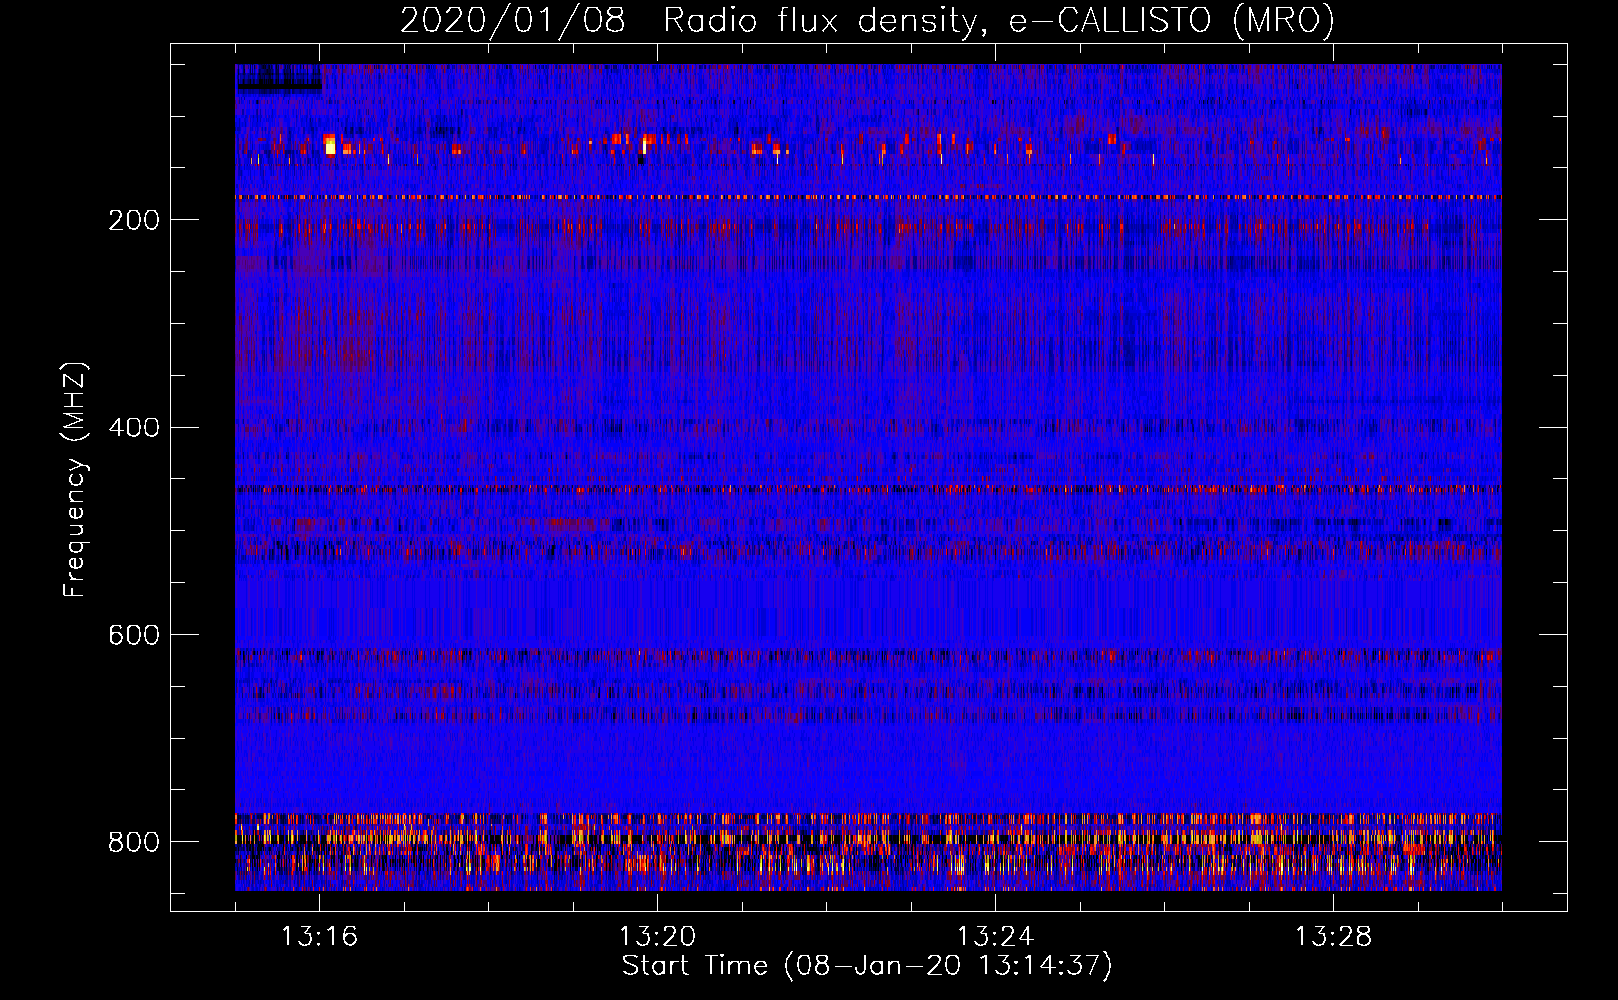Click the 200 frequency tick label
The width and height of the screenshot is (1618, 1000).
click(x=134, y=220)
